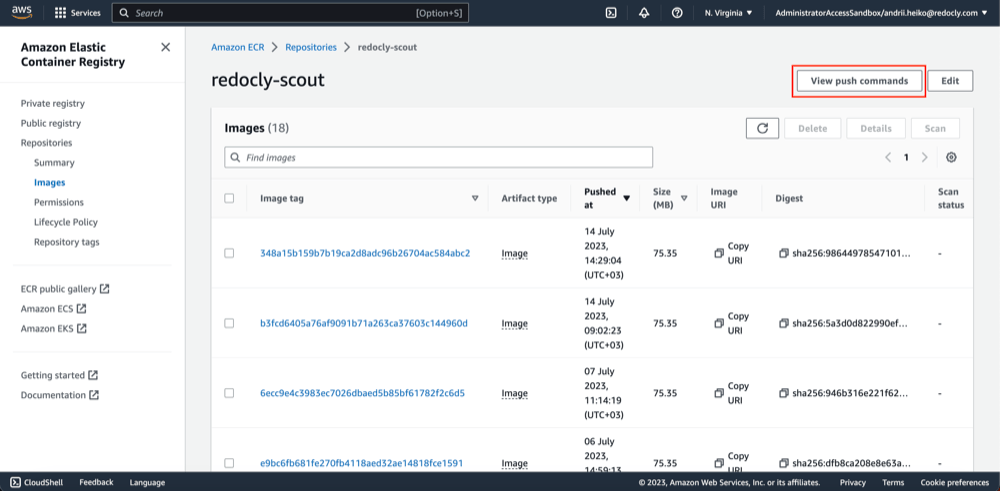The width and height of the screenshot is (1000, 491).
Task: Open Cookie preferences in the footer
Action: 955,482
